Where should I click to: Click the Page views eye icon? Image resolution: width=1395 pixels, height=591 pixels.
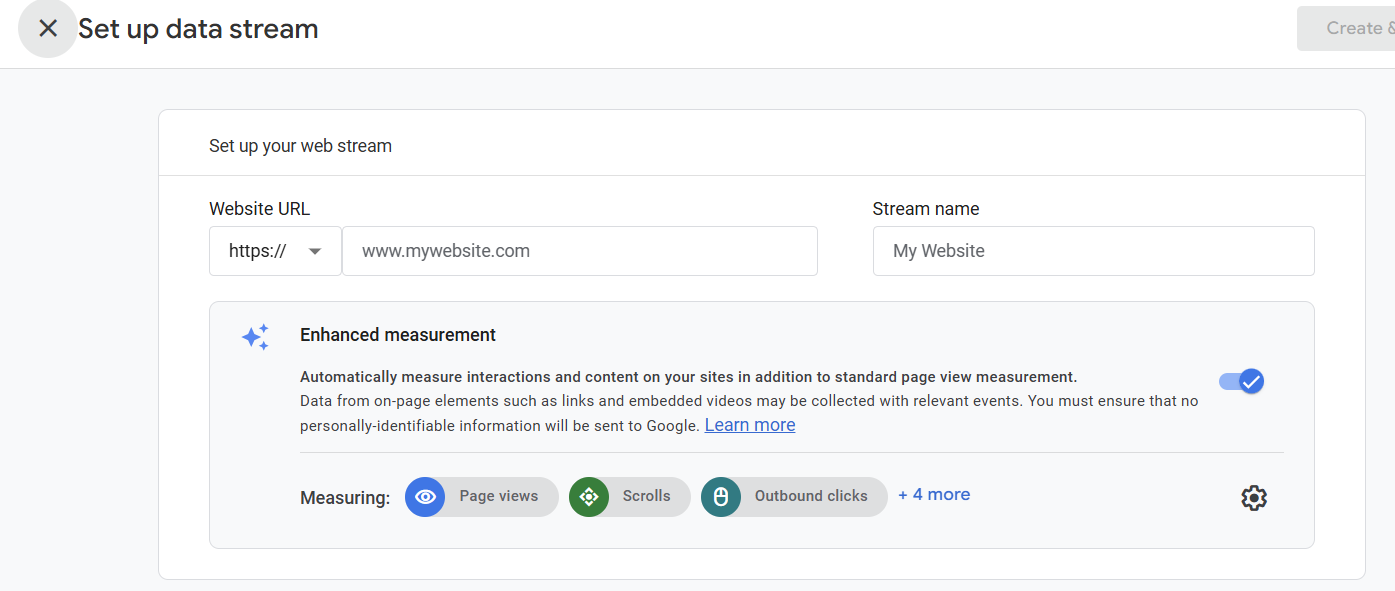point(425,497)
